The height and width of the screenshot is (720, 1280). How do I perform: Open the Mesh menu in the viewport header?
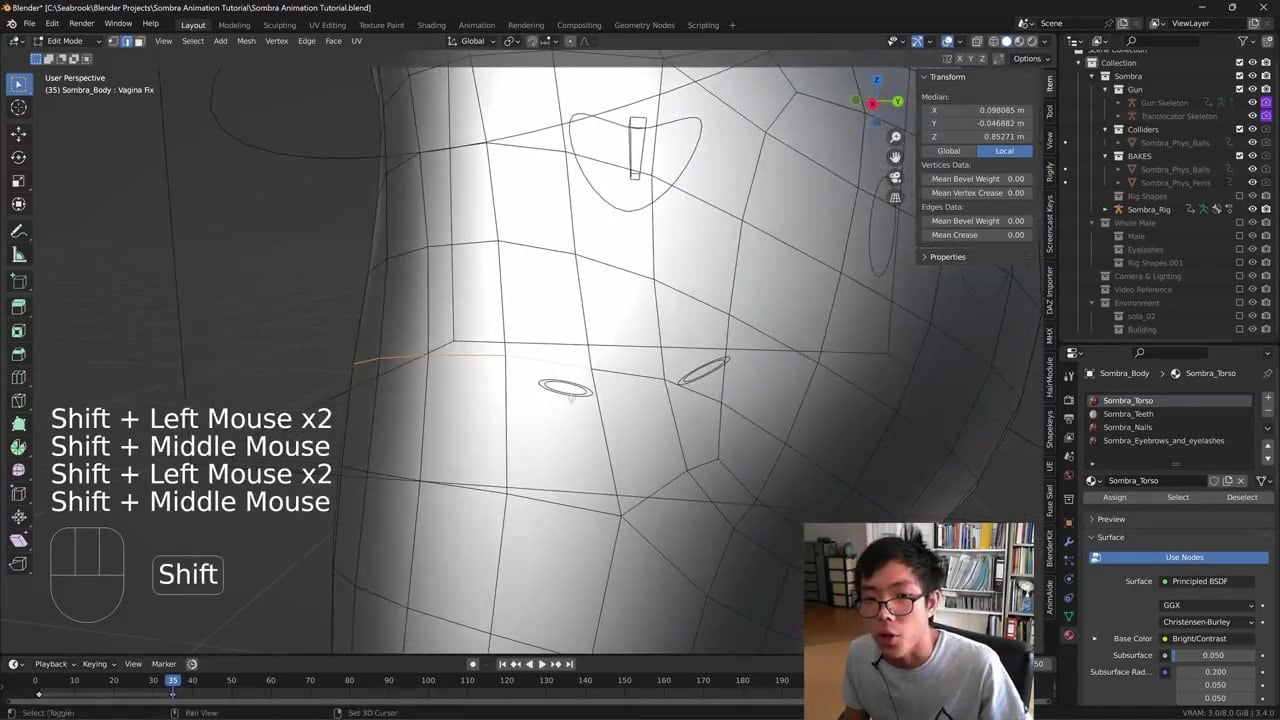pyautogui.click(x=246, y=41)
